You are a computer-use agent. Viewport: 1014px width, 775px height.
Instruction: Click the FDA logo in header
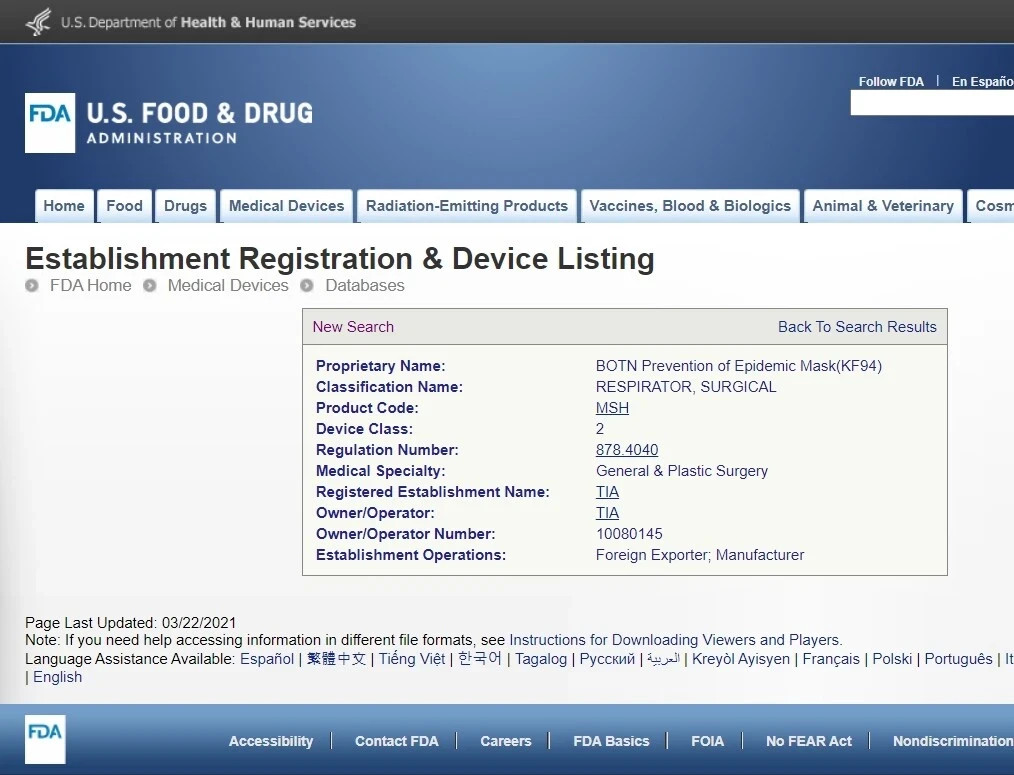50,123
